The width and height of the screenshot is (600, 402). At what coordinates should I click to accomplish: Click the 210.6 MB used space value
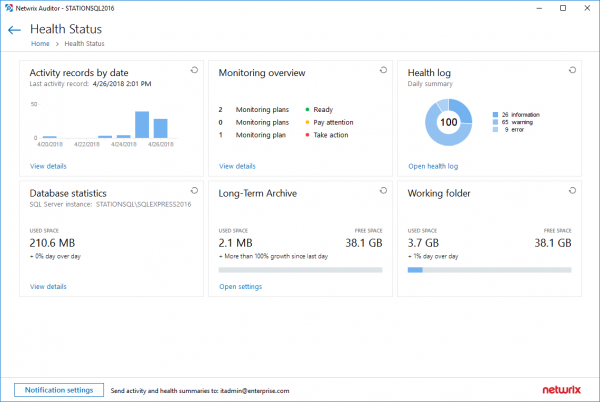(52, 243)
